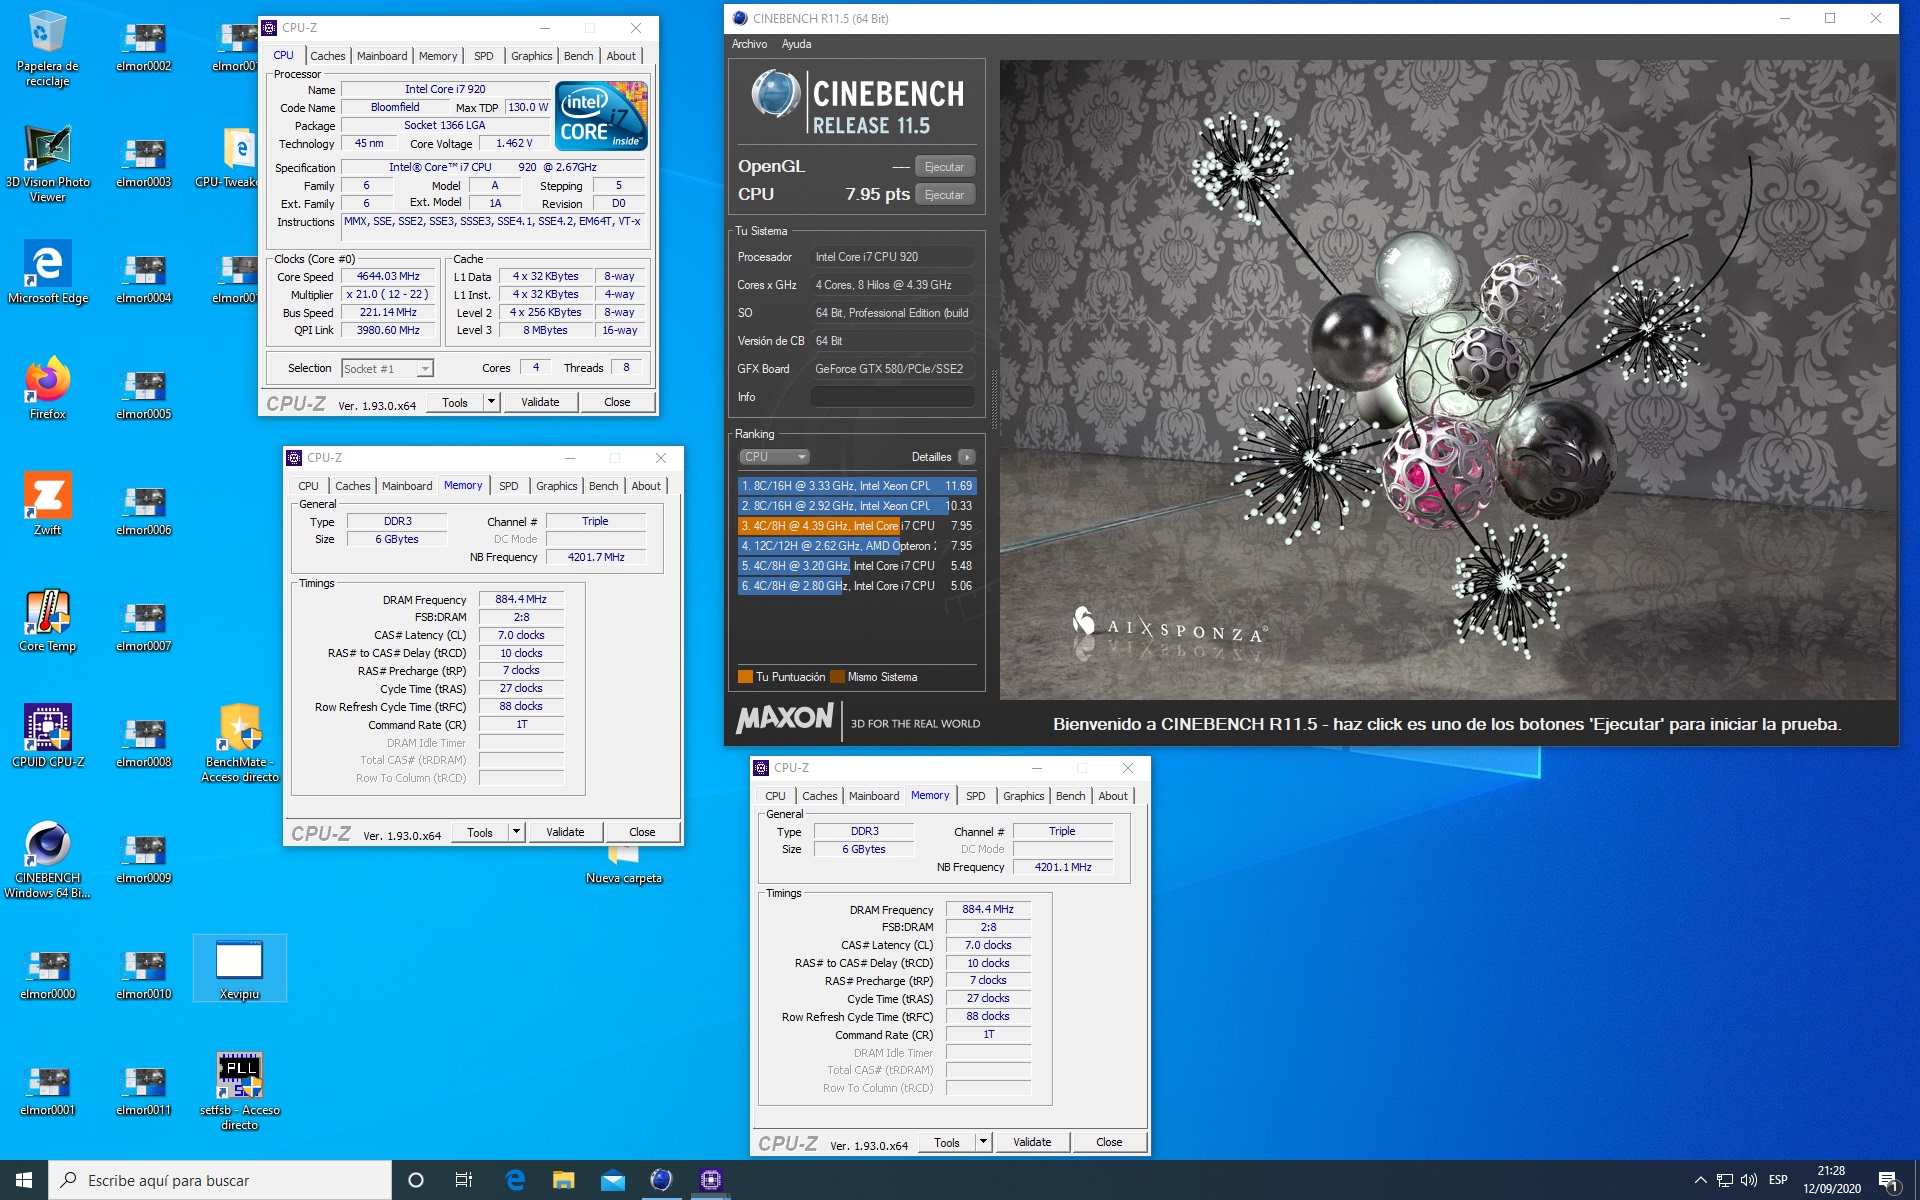Click the Intel Core i7 logo in CPU-Z

[603, 116]
